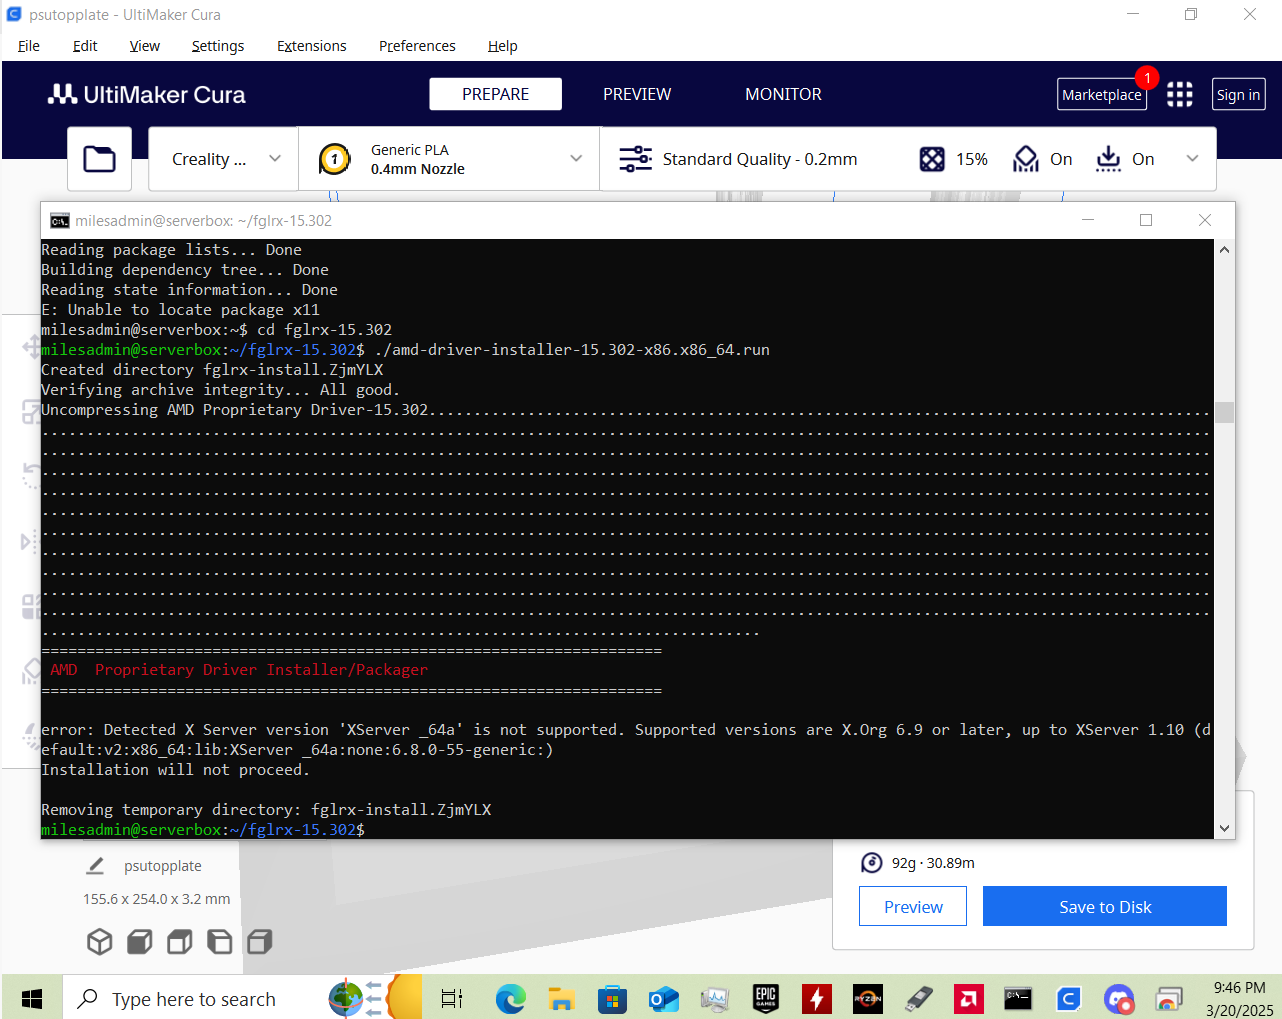
Task: Click 'AMD Proprietary Driver Installer/Packager' red text
Action: pos(239,670)
